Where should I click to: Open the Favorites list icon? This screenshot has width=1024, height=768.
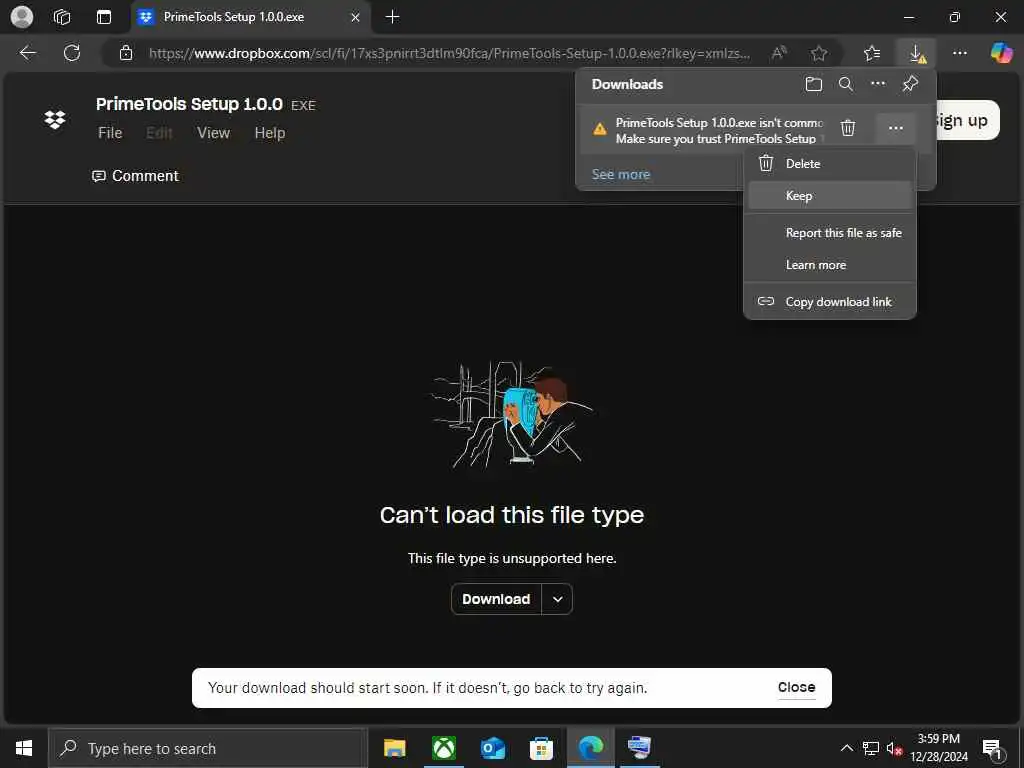872,53
